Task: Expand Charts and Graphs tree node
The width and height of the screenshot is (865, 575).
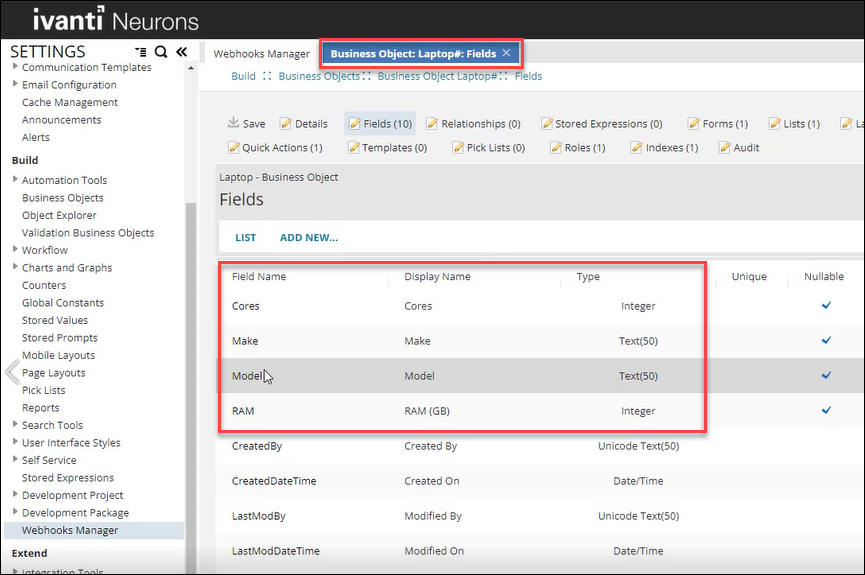Action: point(15,267)
